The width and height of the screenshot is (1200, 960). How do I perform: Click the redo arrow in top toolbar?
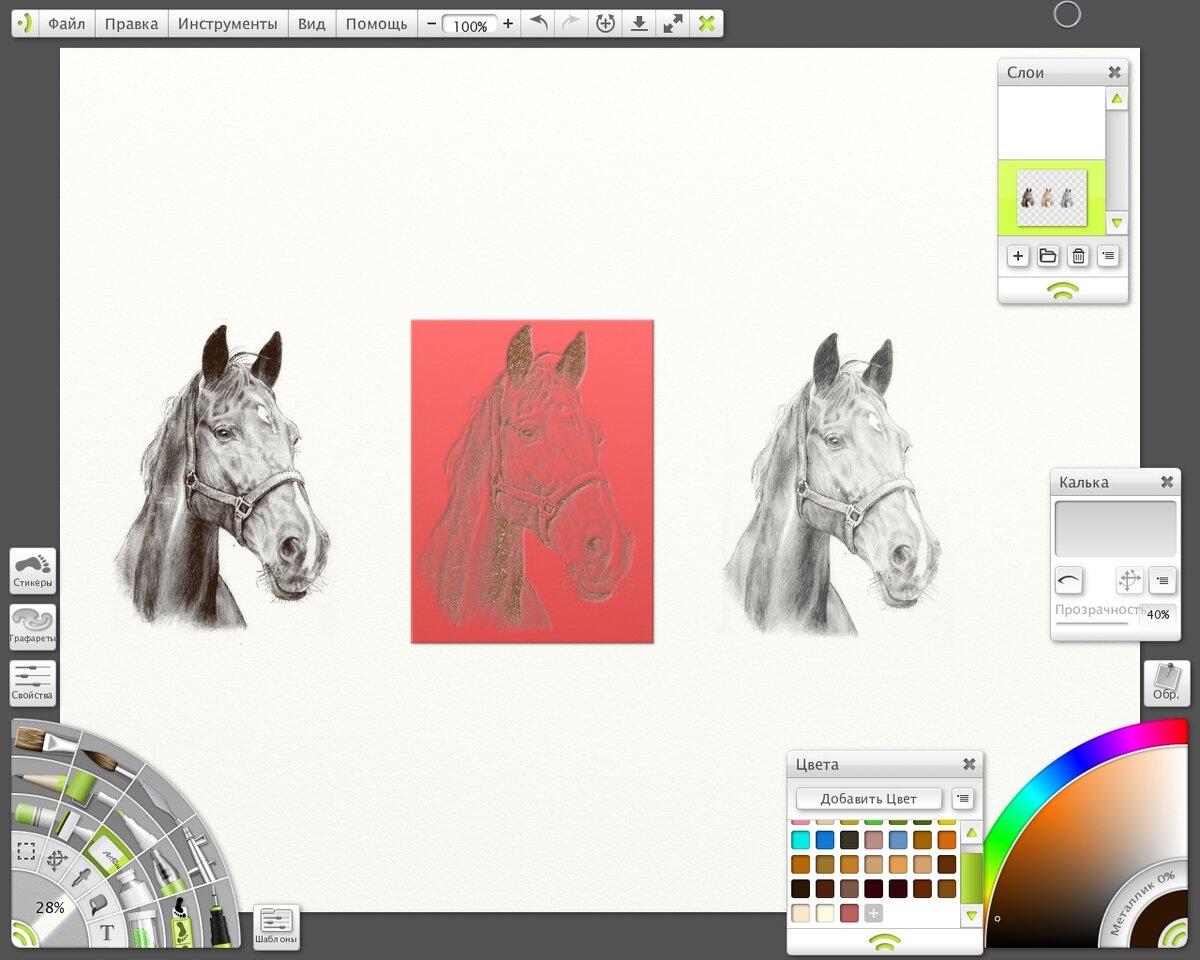[x=571, y=23]
